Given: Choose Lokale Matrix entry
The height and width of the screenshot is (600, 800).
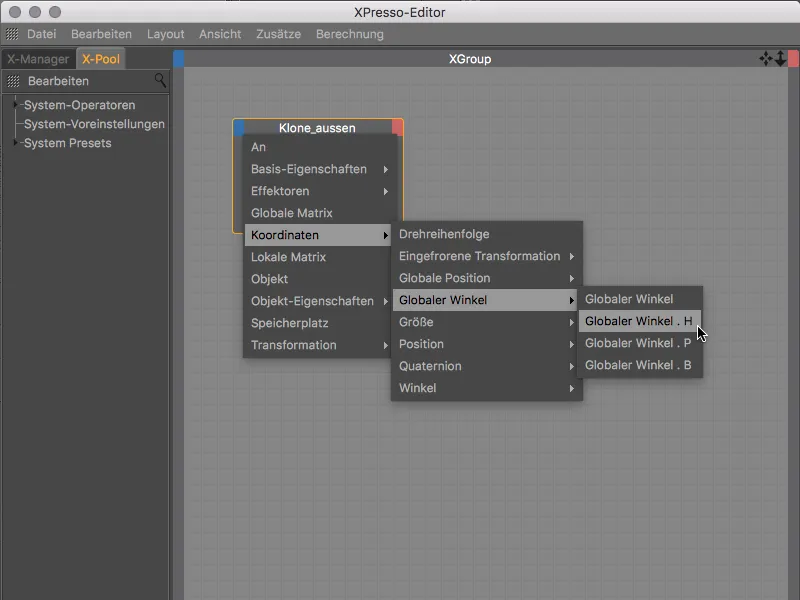Looking at the screenshot, I should pos(317,257).
